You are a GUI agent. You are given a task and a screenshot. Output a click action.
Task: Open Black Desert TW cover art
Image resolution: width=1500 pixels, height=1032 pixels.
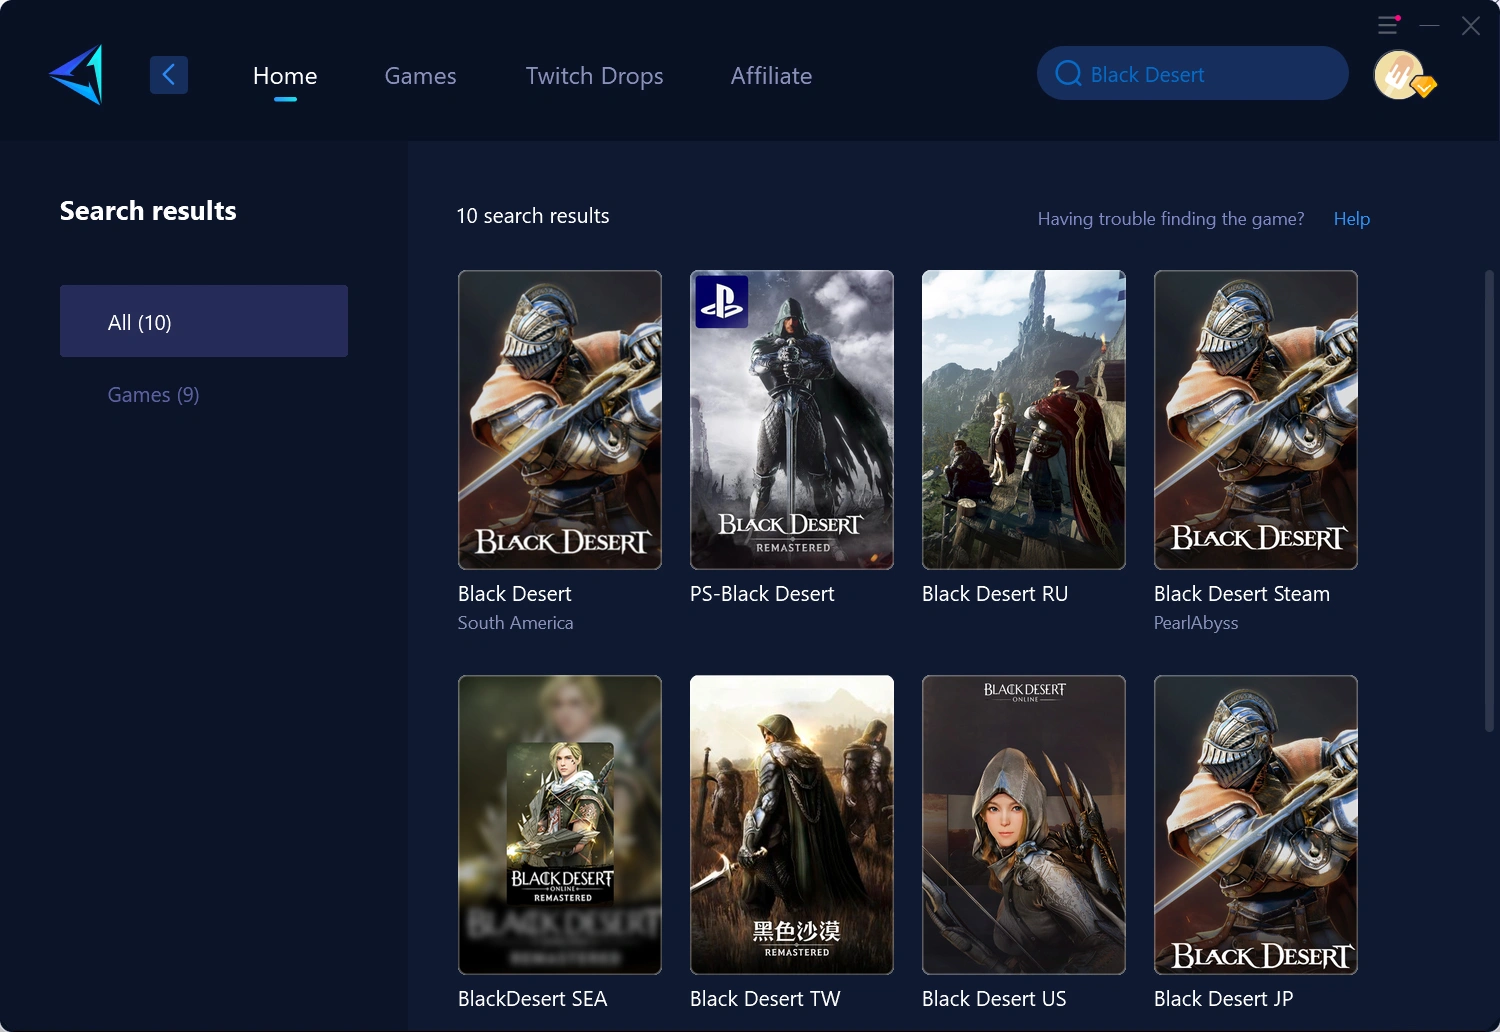coord(792,825)
